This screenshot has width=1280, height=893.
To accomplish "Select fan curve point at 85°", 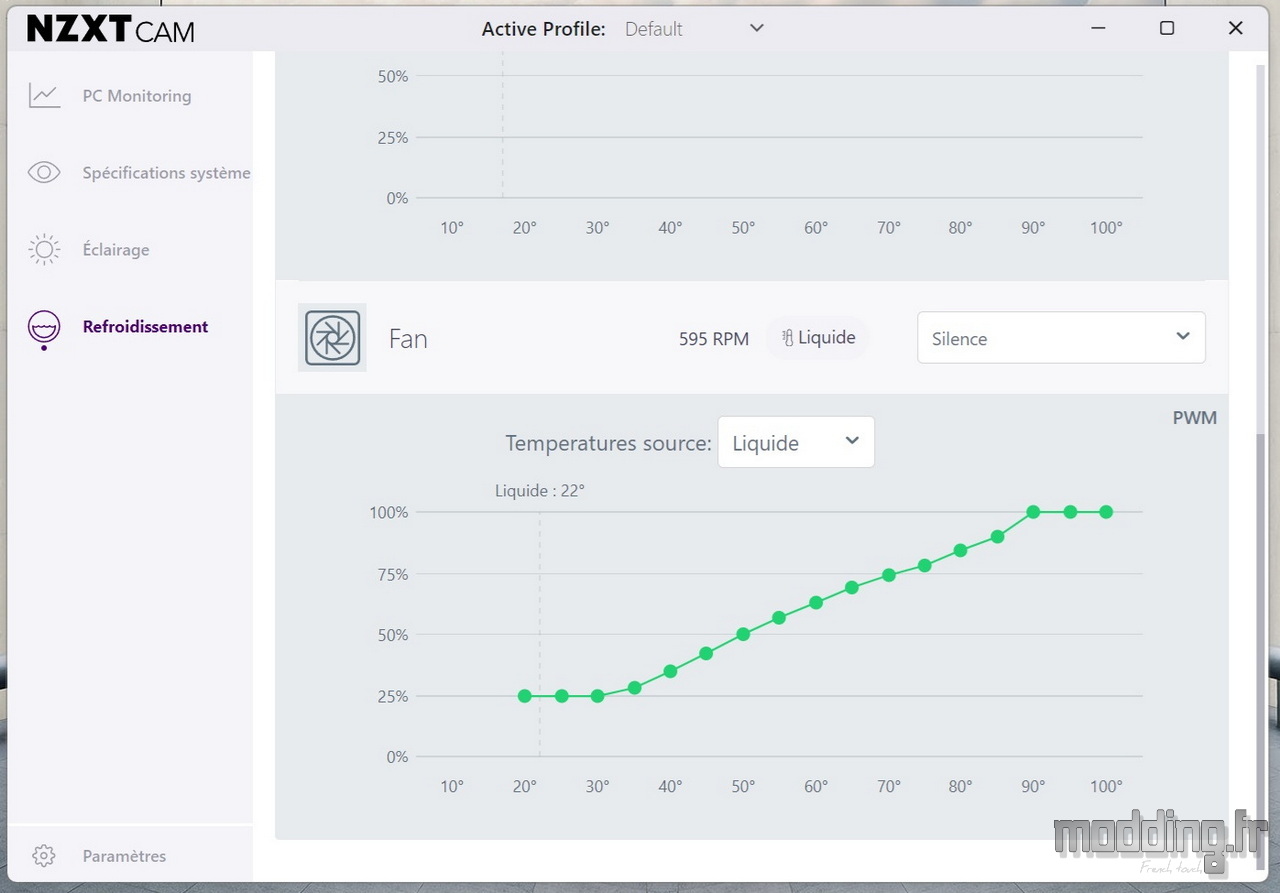I will click(997, 537).
